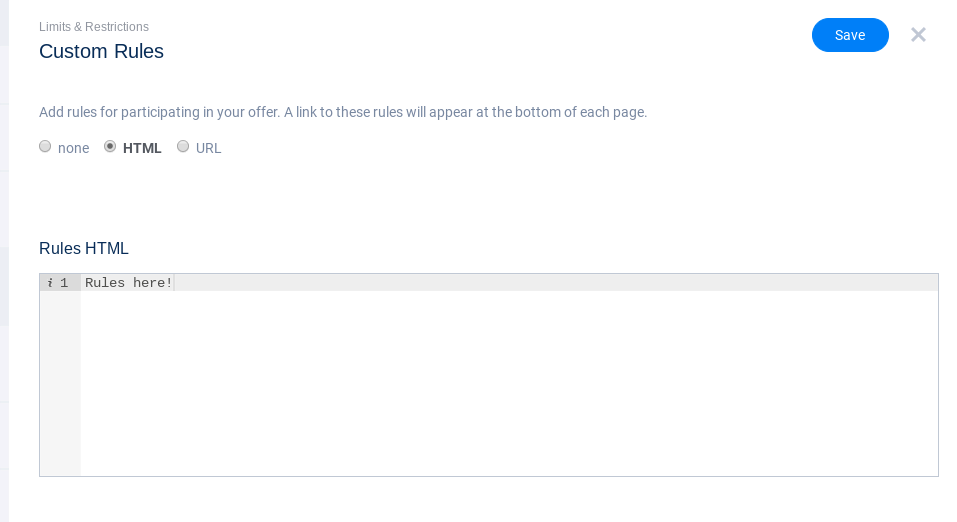This screenshot has height=522, width=957.
Task: Select the 'none' radio button
Action: 45,146
